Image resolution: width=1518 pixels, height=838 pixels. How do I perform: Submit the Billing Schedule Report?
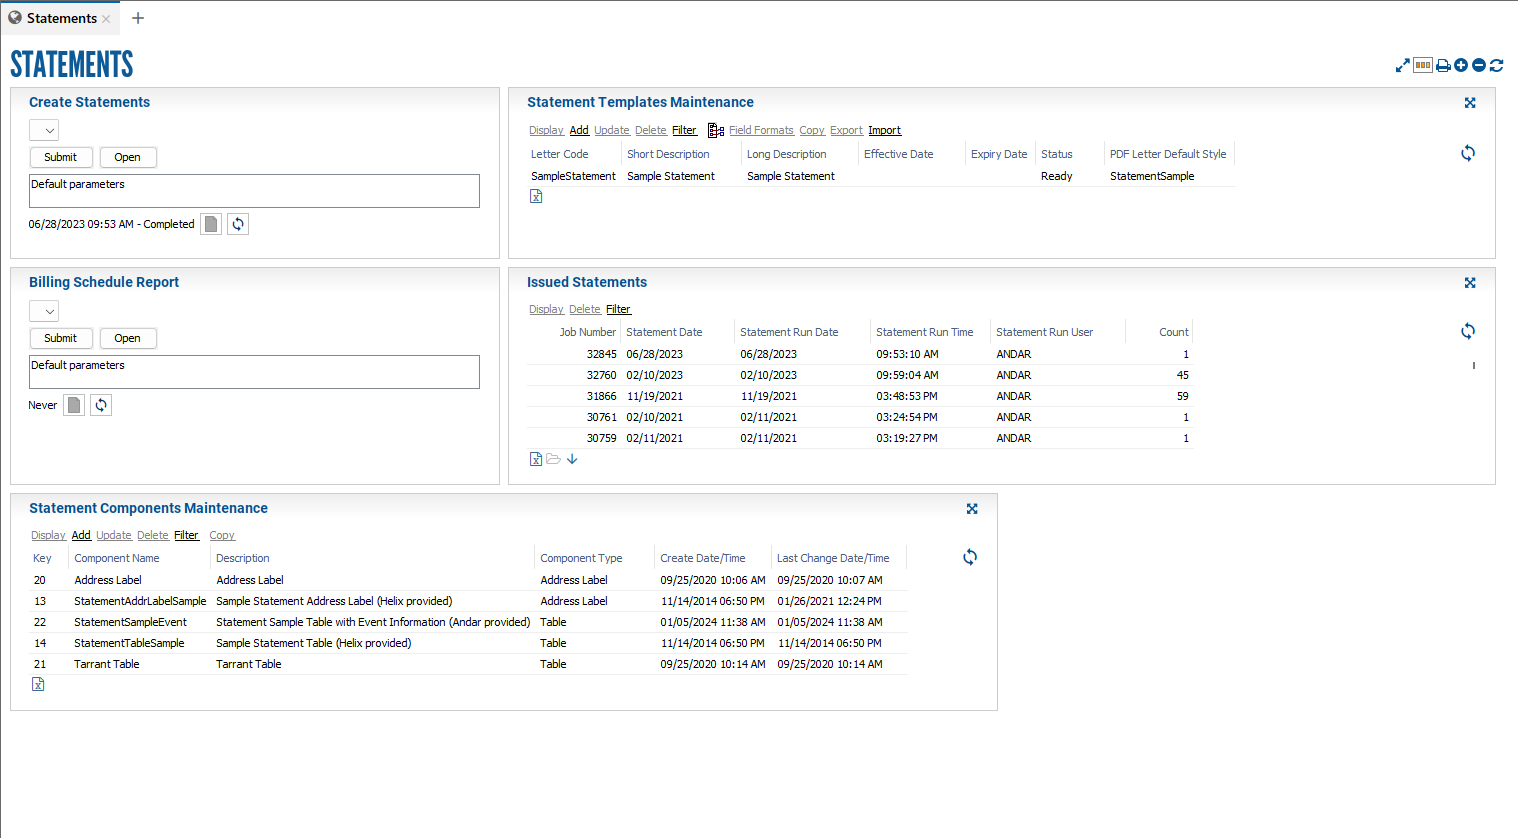pos(61,338)
